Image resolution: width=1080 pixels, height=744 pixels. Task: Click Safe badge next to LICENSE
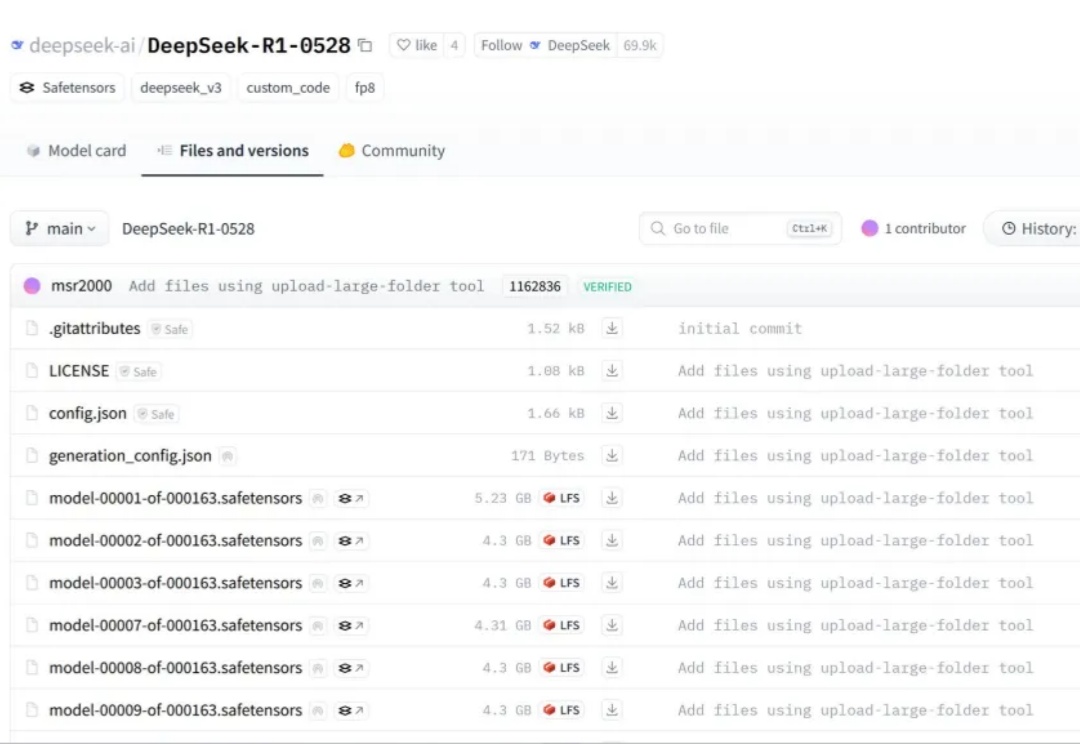click(139, 372)
